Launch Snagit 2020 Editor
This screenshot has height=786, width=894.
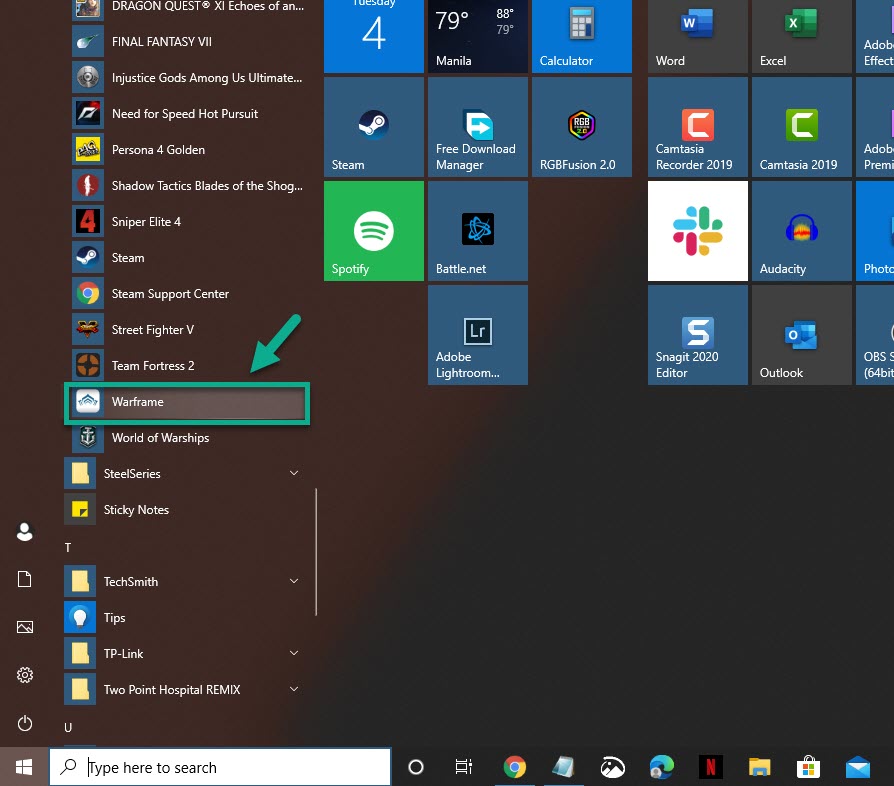pos(697,334)
